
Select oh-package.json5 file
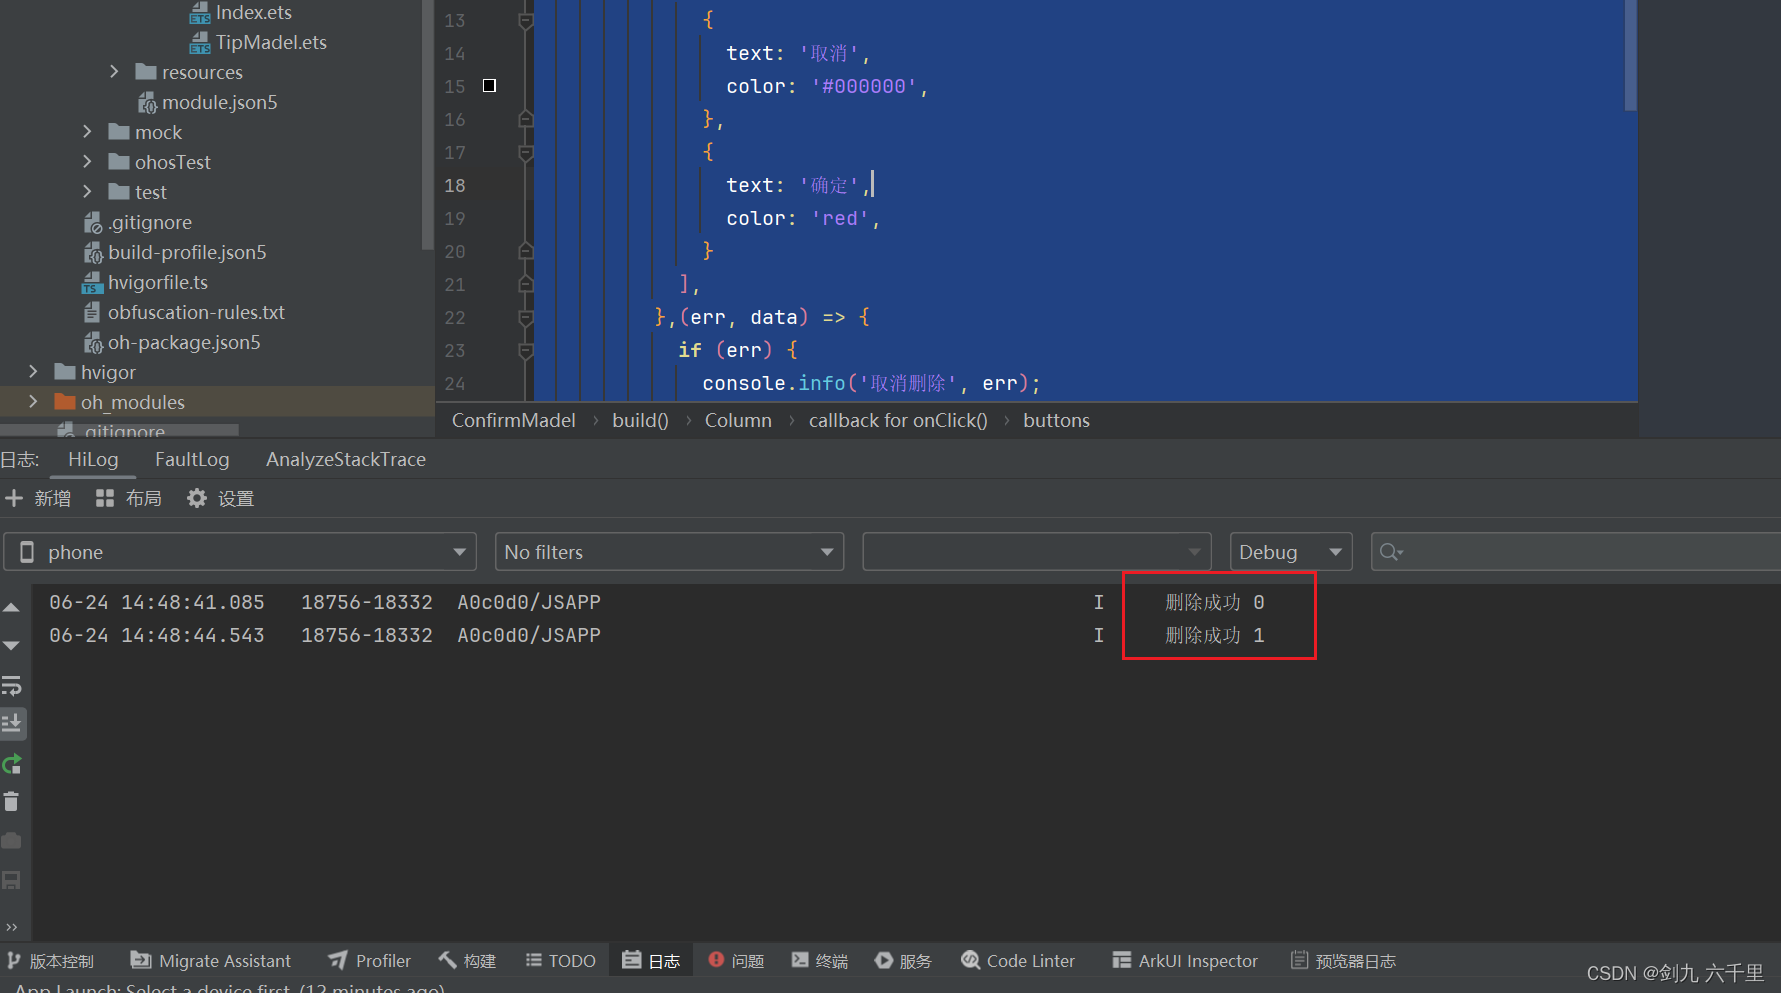tap(172, 342)
